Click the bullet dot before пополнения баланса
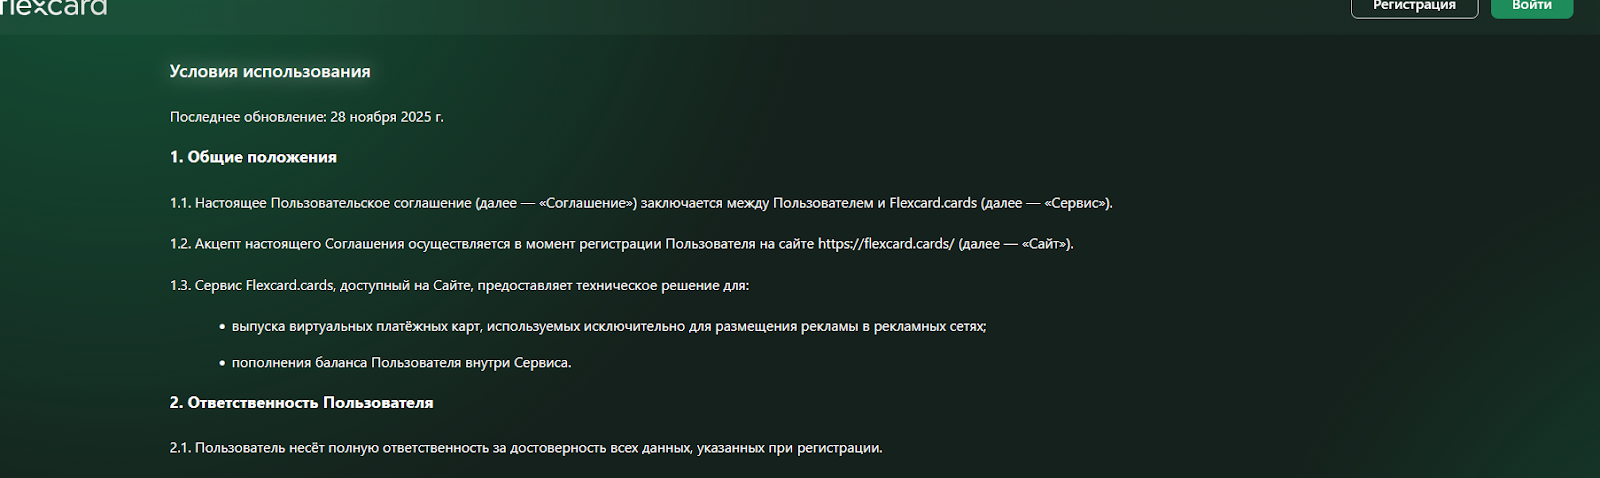The image size is (1600, 478). click(222, 363)
